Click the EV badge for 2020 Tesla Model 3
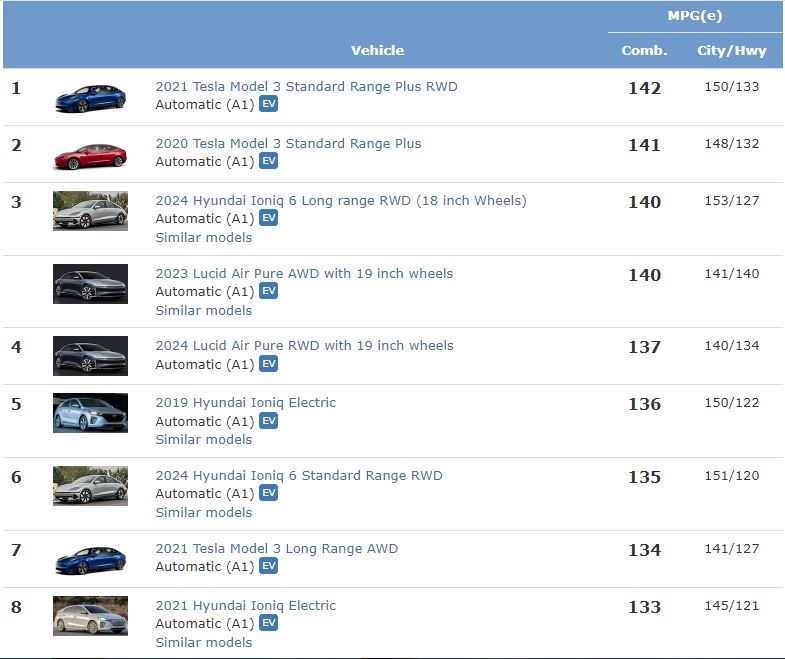785x659 pixels. (268, 161)
